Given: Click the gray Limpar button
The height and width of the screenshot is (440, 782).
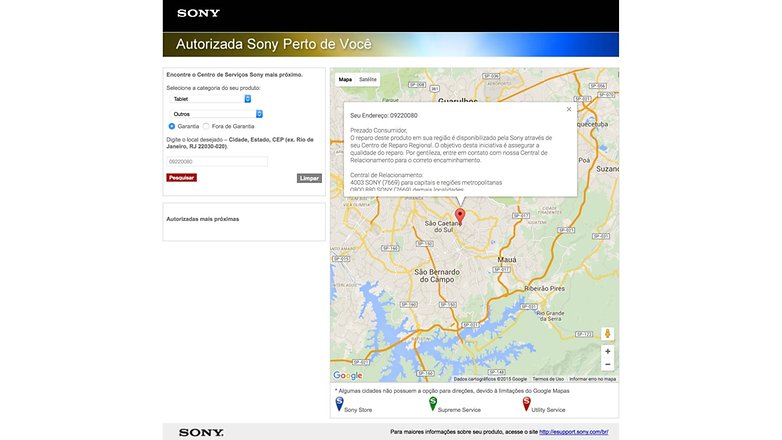Looking at the screenshot, I should tap(309, 178).
